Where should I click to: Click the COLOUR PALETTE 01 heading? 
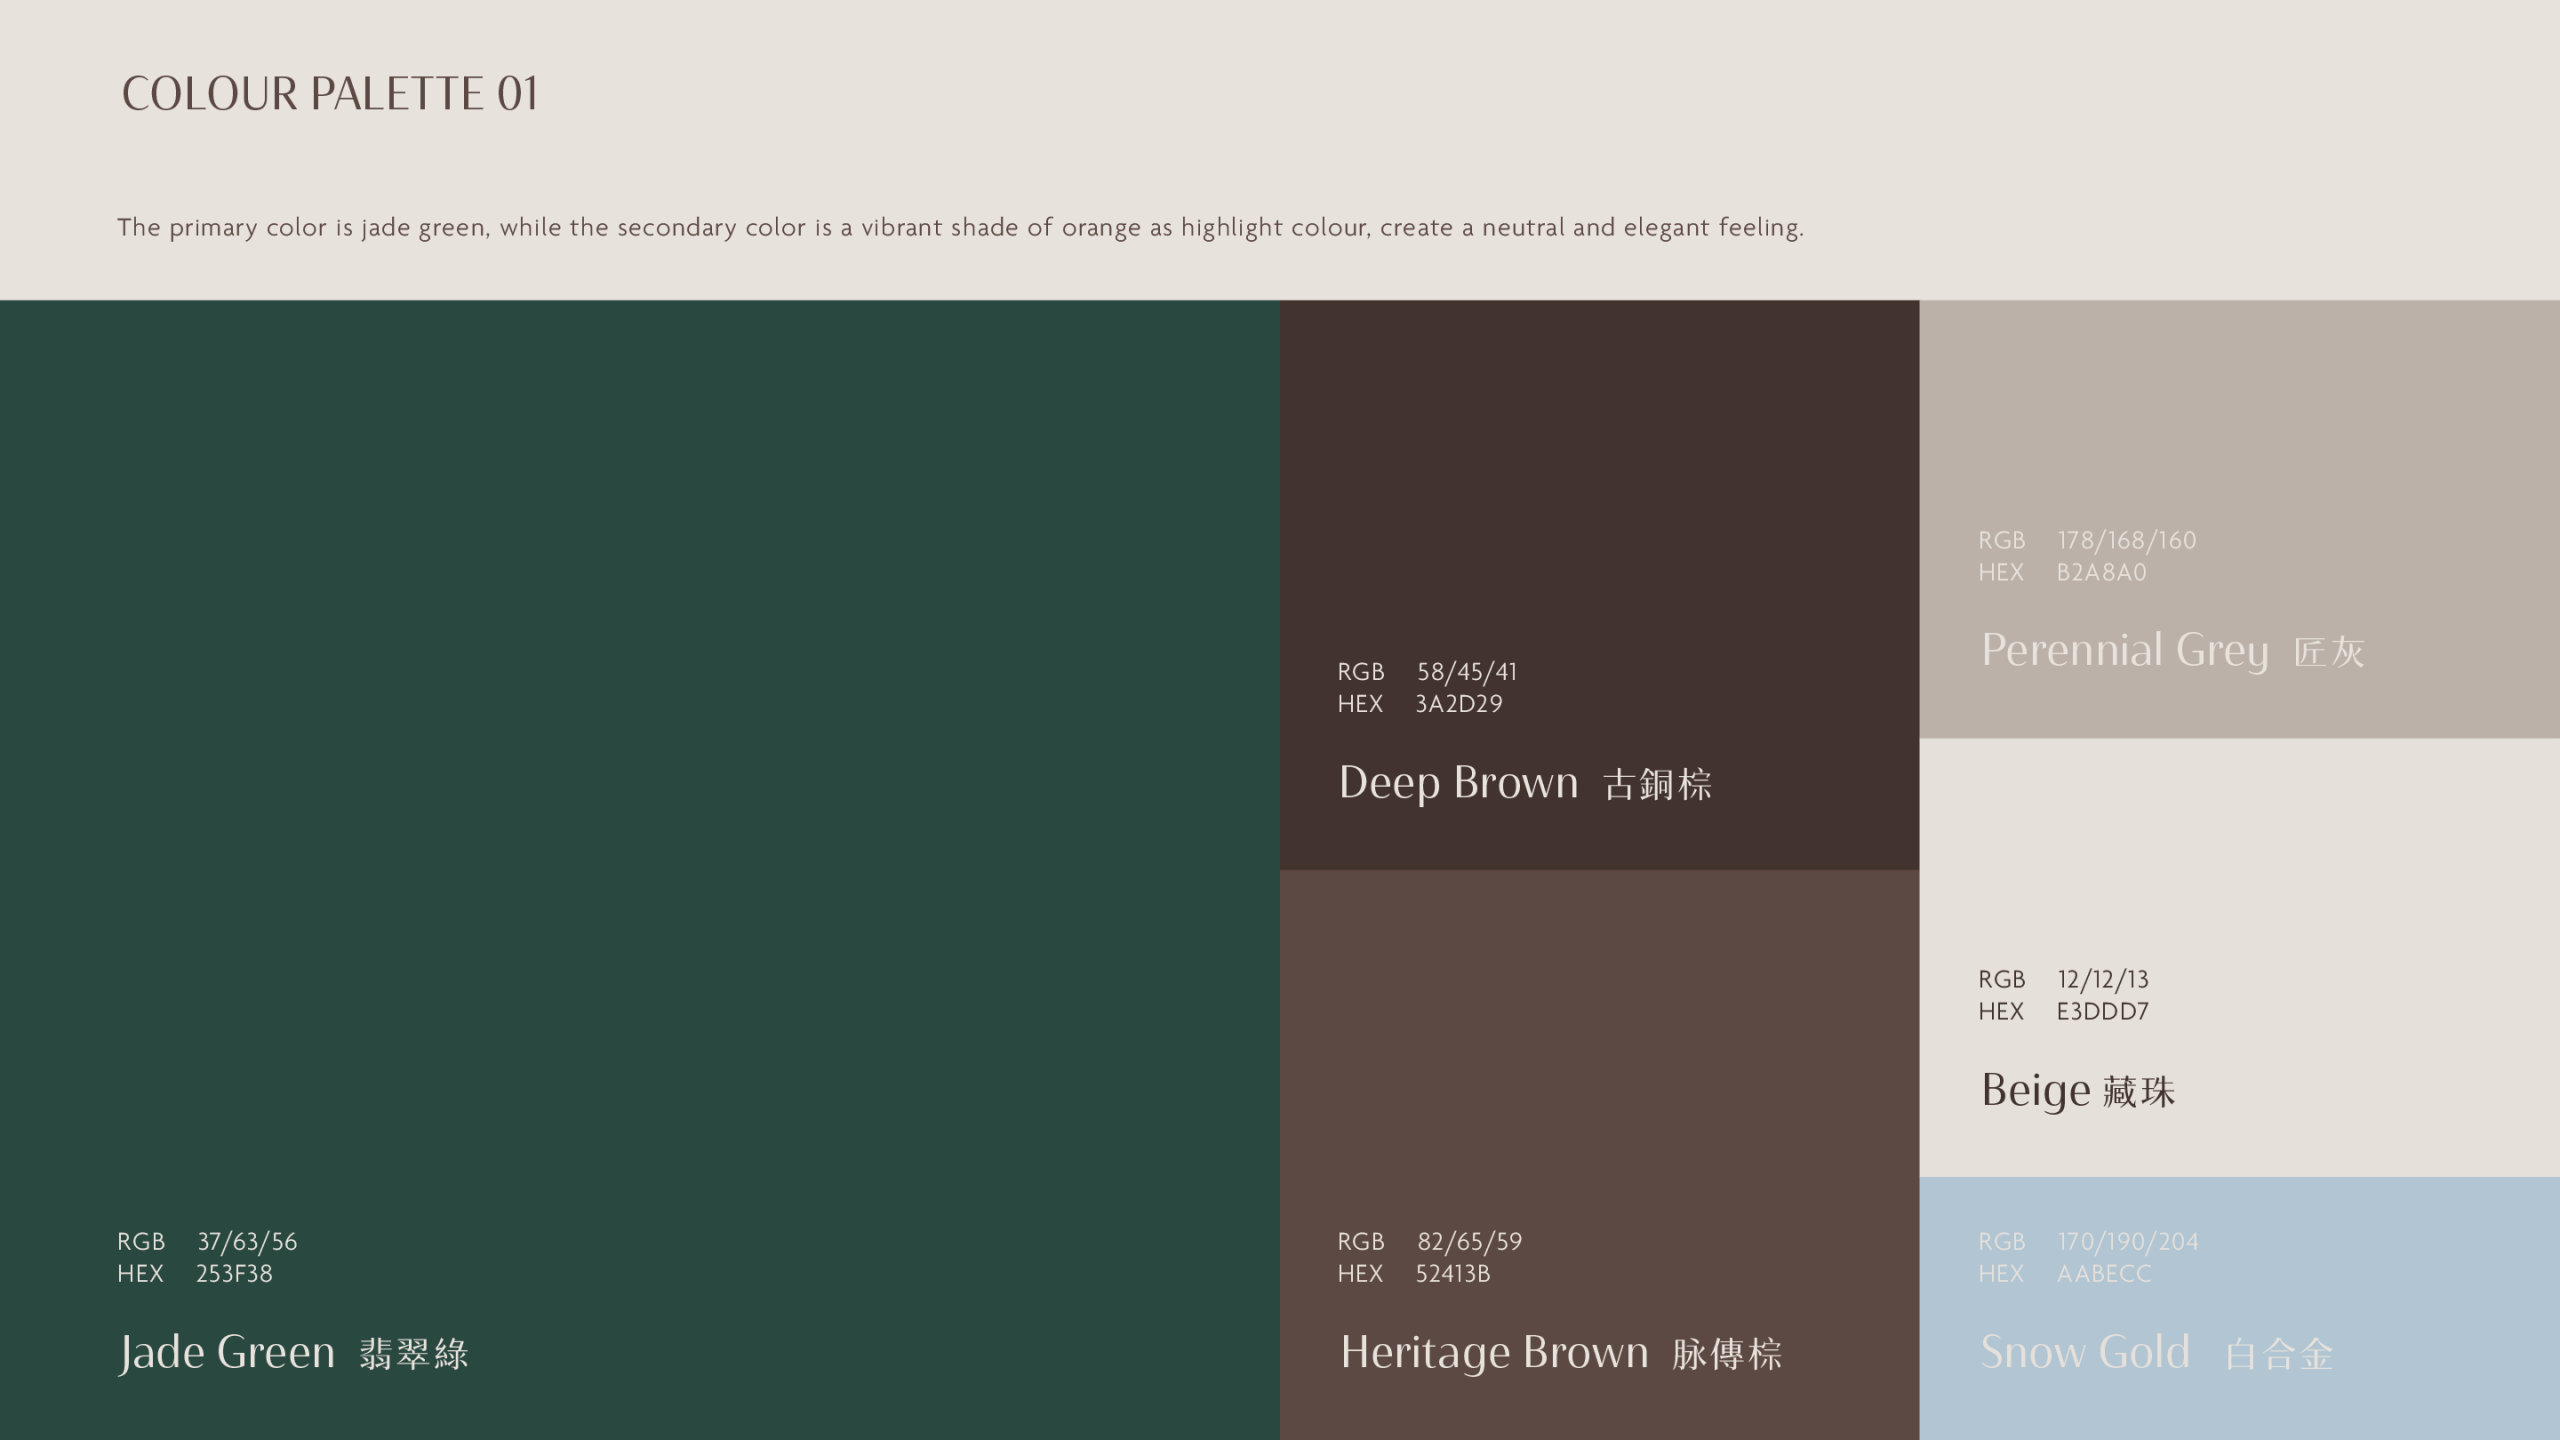329,94
